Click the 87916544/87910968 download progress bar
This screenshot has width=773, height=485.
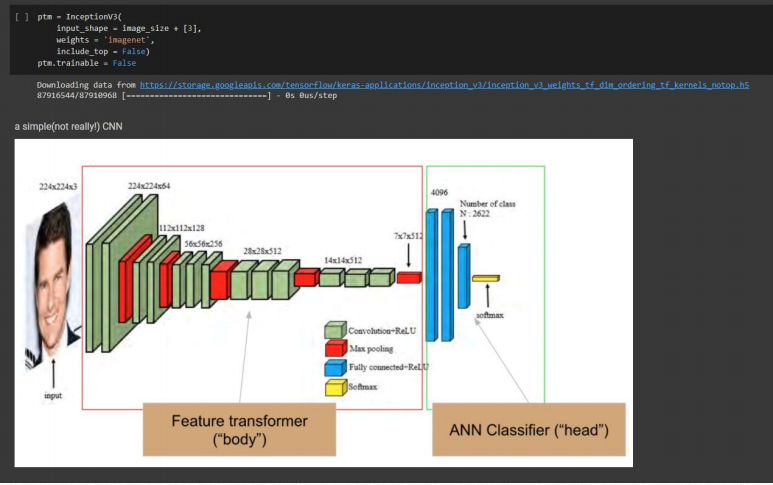click(196, 96)
